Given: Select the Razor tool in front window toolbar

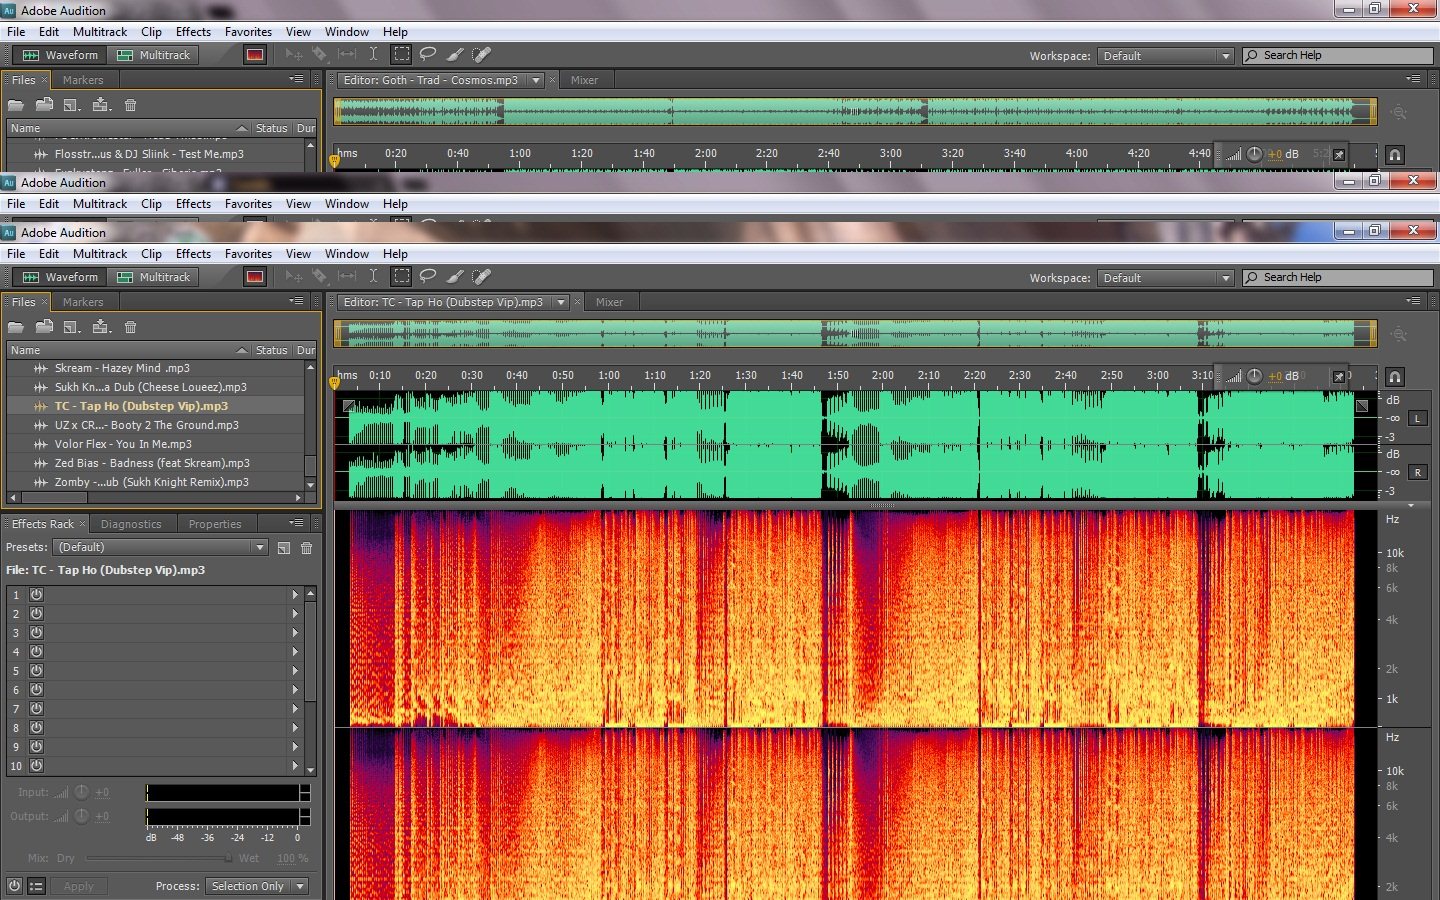Looking at the screenshot, I should tap(319, 277).
